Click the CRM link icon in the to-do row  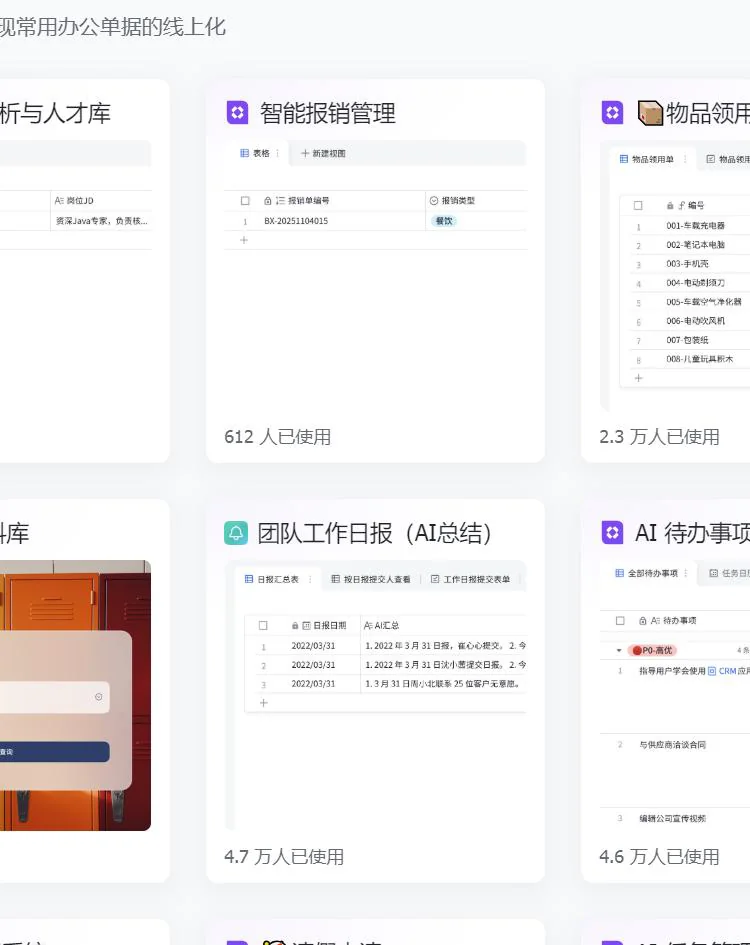tap(712, 671)
